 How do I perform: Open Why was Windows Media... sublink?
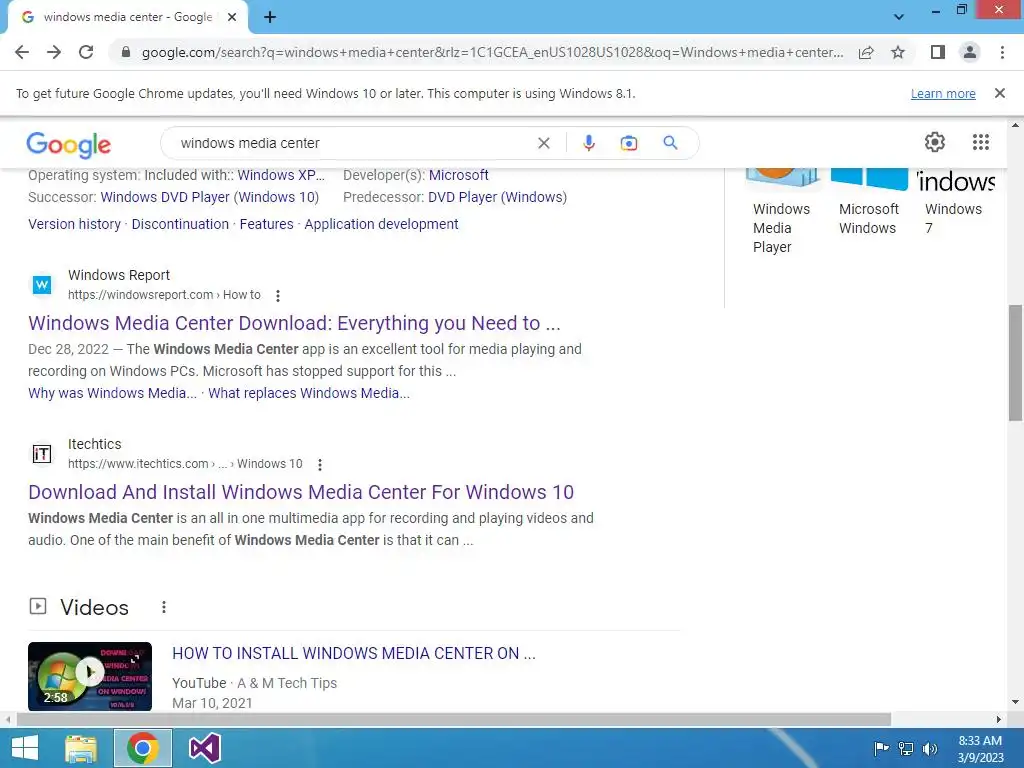(x=112, y=393)
